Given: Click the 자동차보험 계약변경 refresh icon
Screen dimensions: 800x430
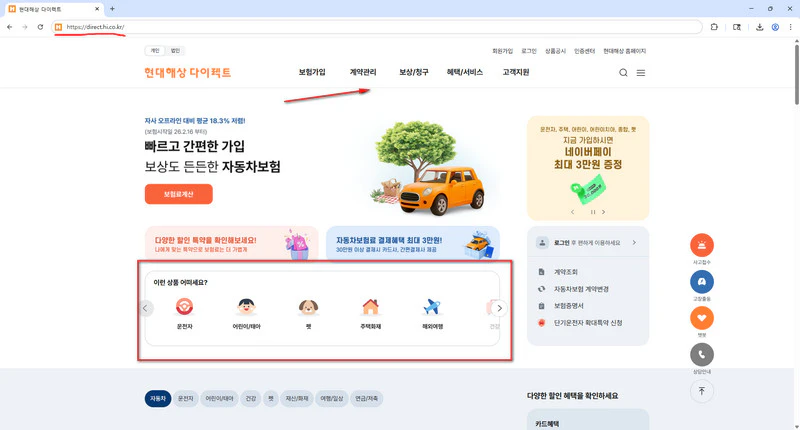Looking at the screenshot, I should pyautogui.click(x=541, y=289).
